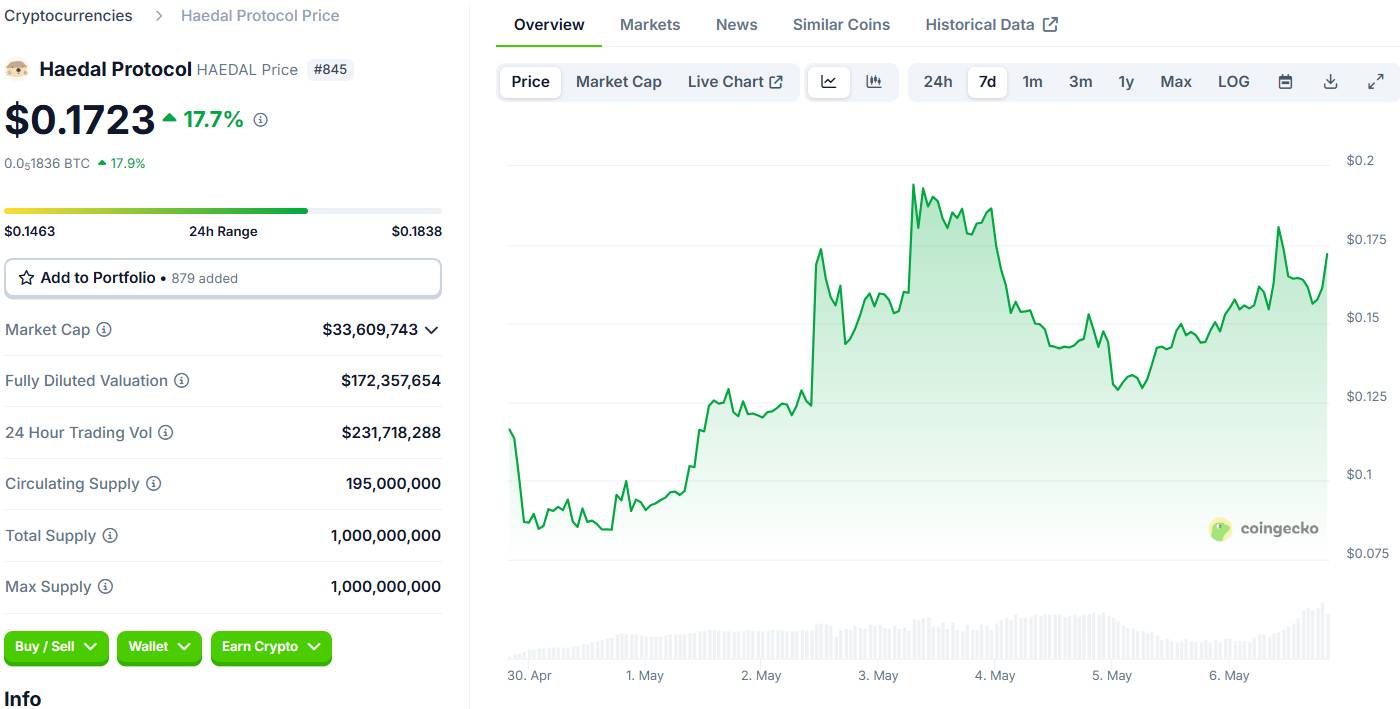The width and height of the screenshot is (1400, 709).
Task: Click the 24h Range progress bar
Action: [x=223, y=211]
